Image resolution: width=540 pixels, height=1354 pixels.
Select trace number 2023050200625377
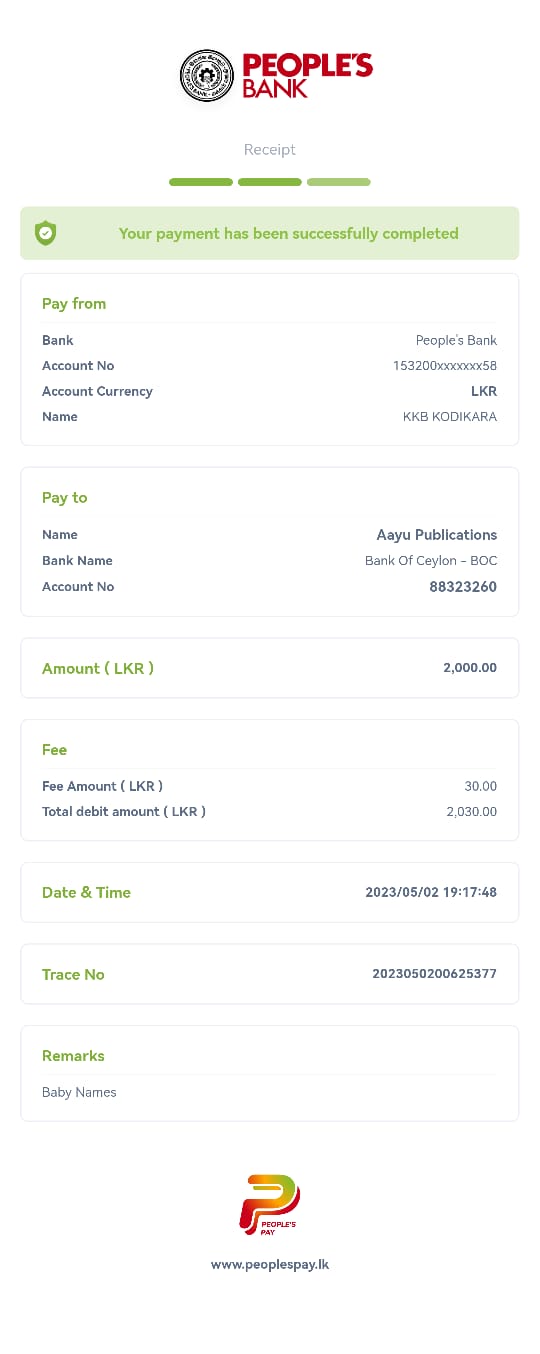tap(435, 974)
